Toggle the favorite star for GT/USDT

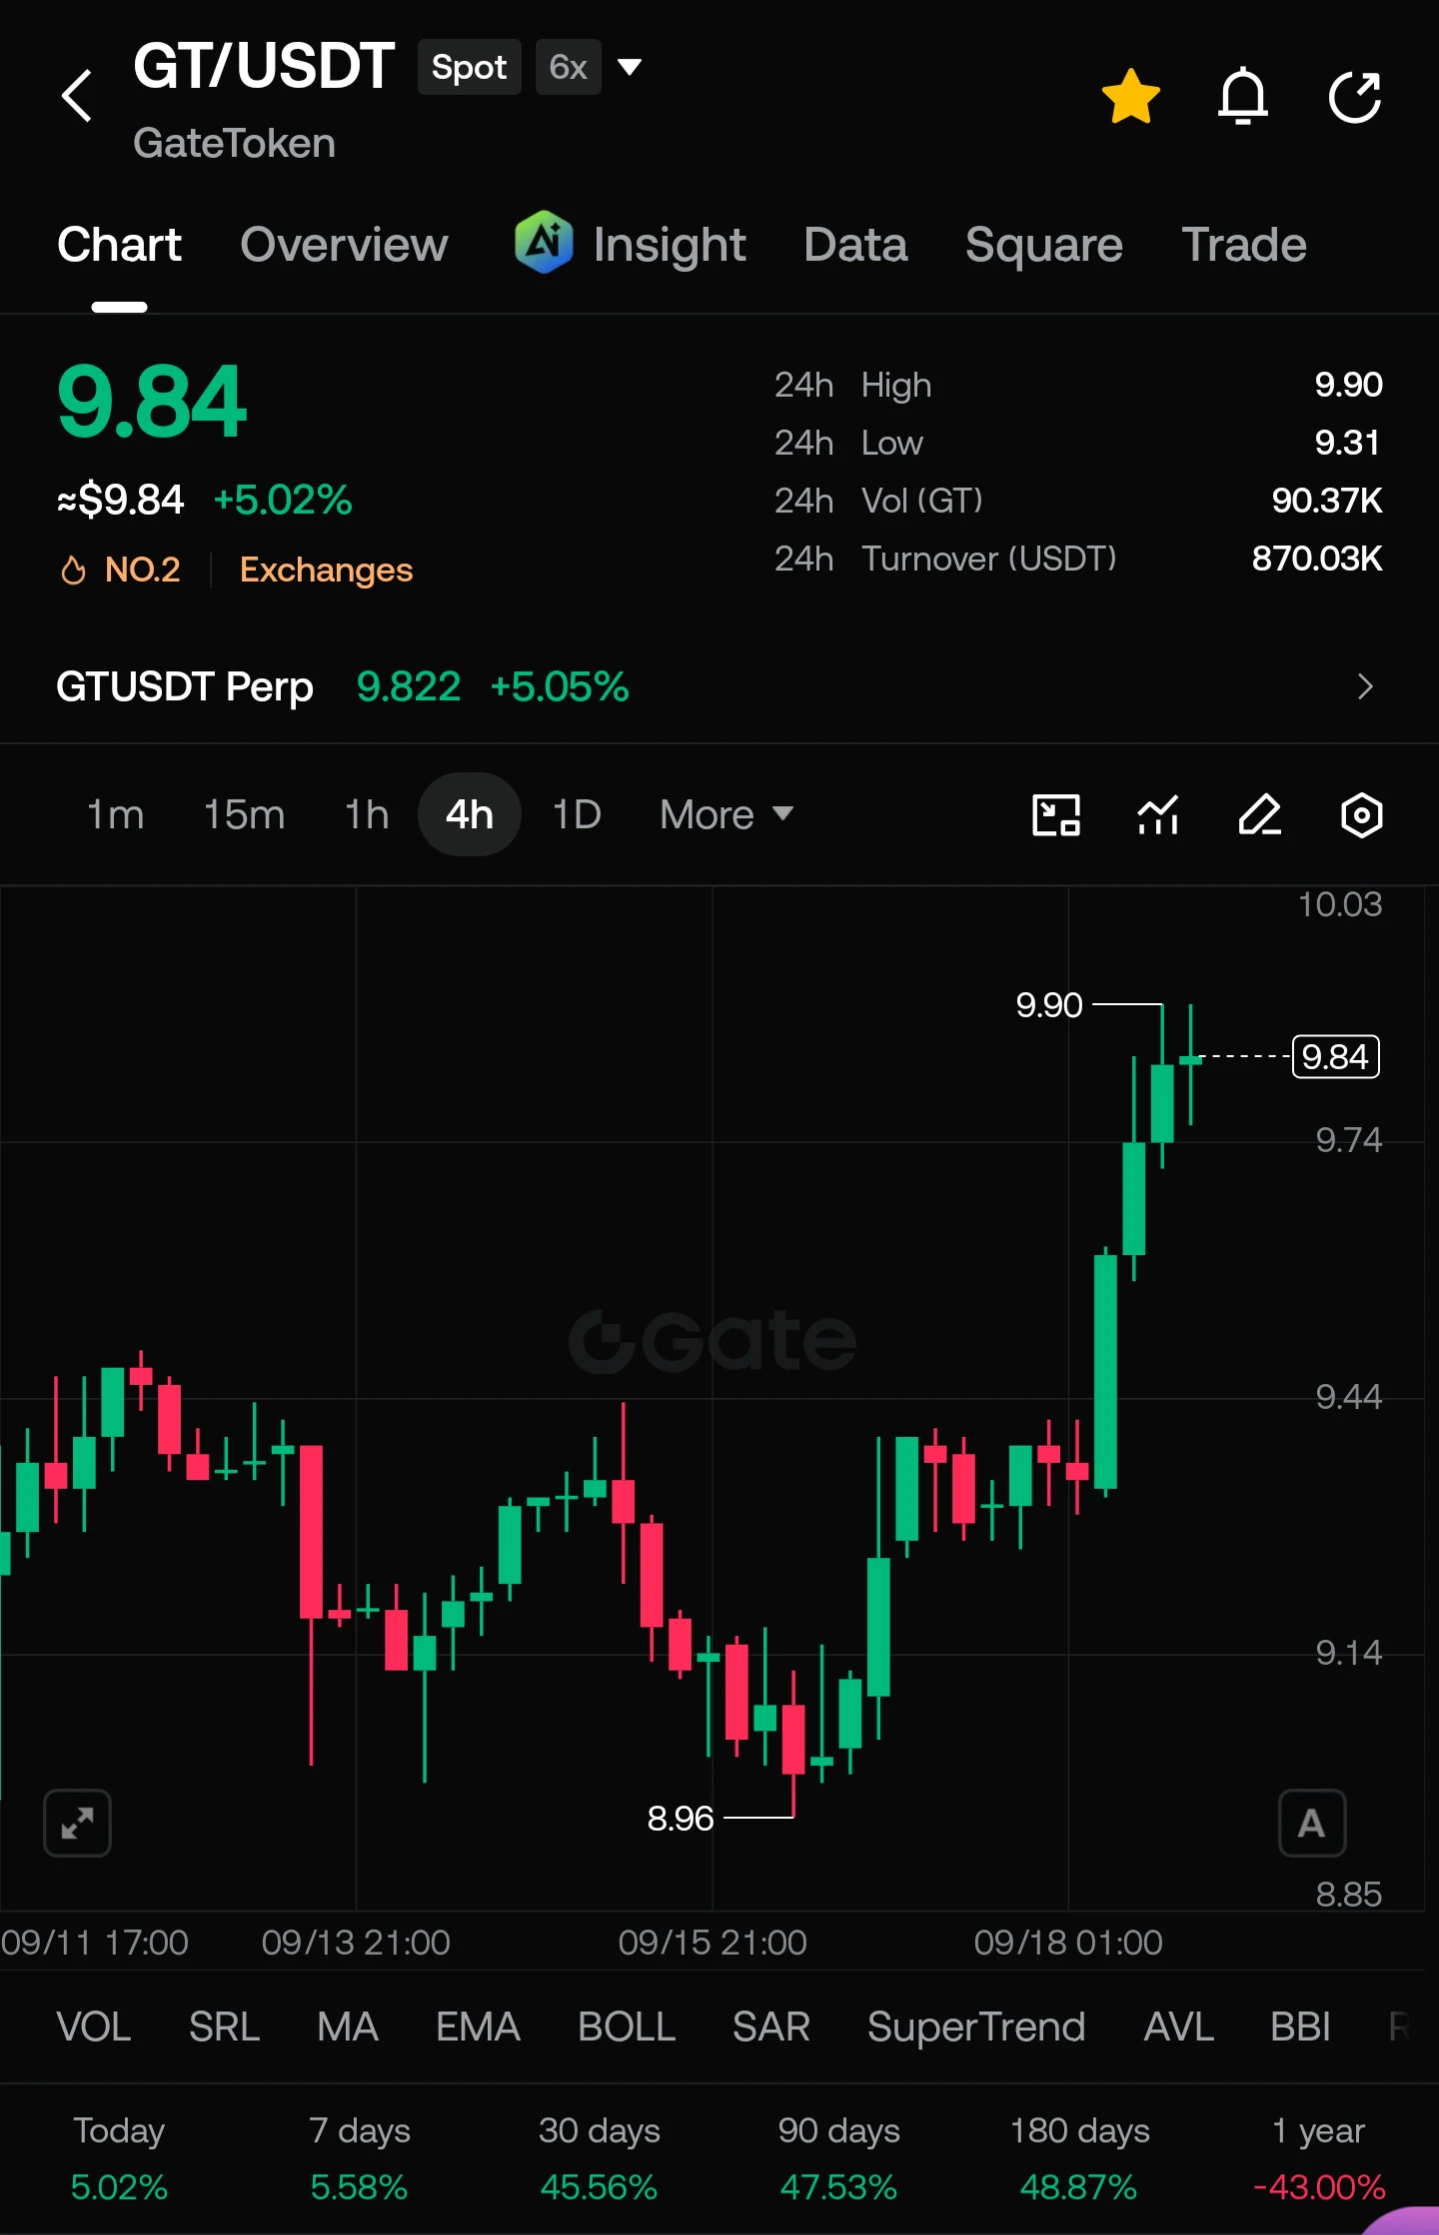coord(1131,96)
